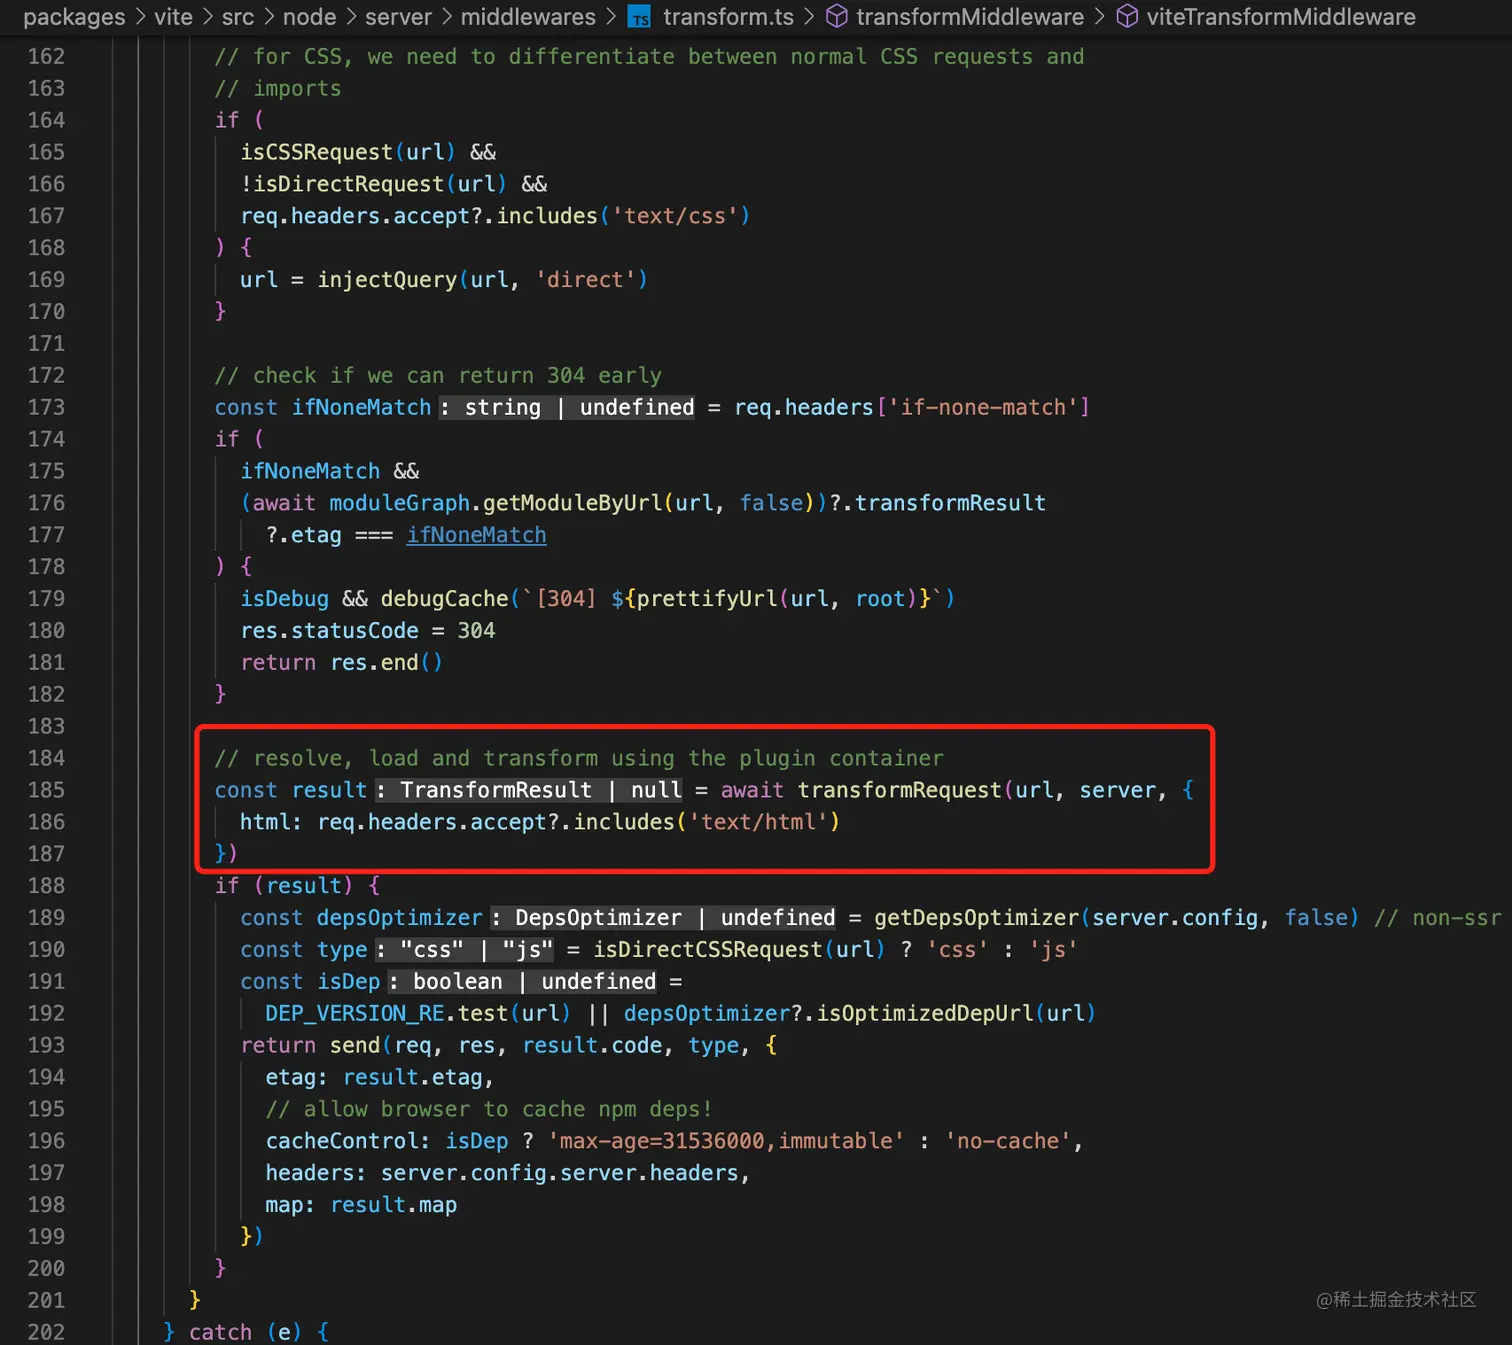Open the src breadcrumb segment

click(x=238, y=17)
